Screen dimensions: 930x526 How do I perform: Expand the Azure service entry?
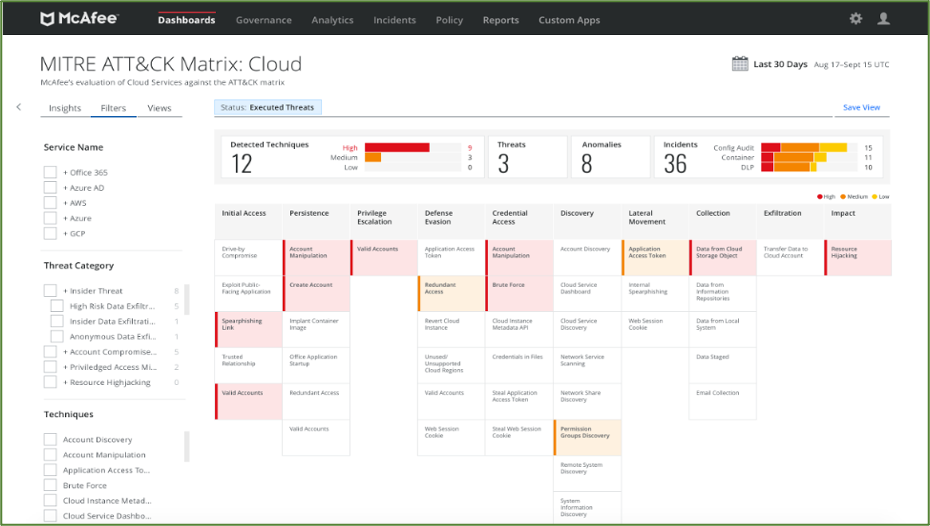click(x=65, y=218)
